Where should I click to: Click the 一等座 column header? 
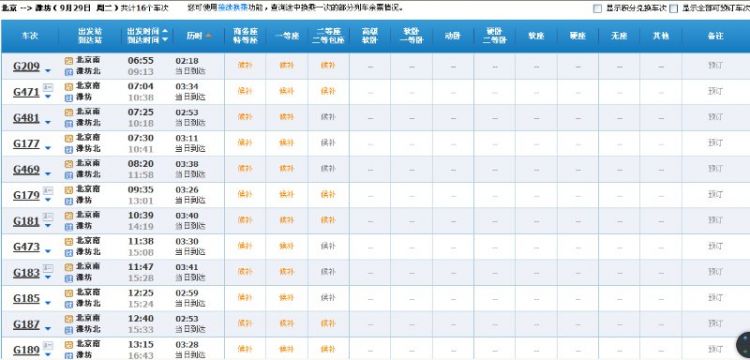287,36
